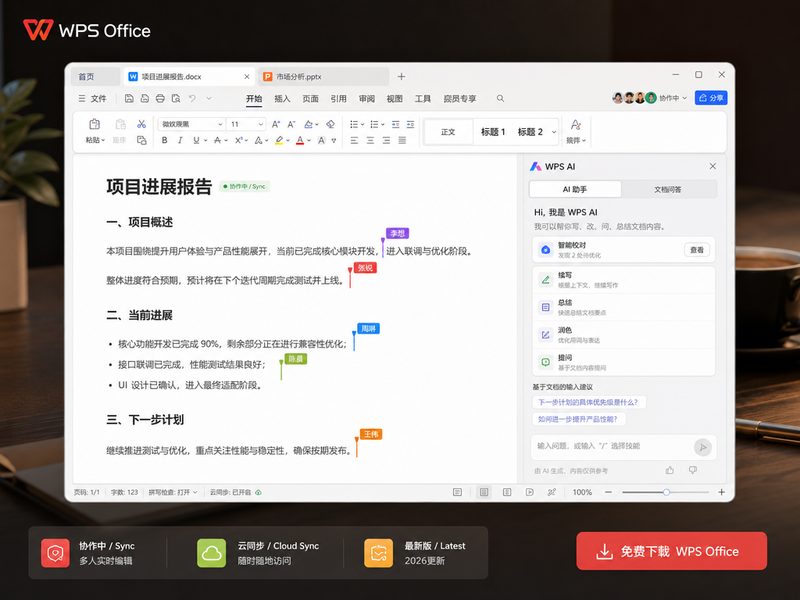
Task: Close the 项目进展报告.docx tab
Action: click(247, 77)
